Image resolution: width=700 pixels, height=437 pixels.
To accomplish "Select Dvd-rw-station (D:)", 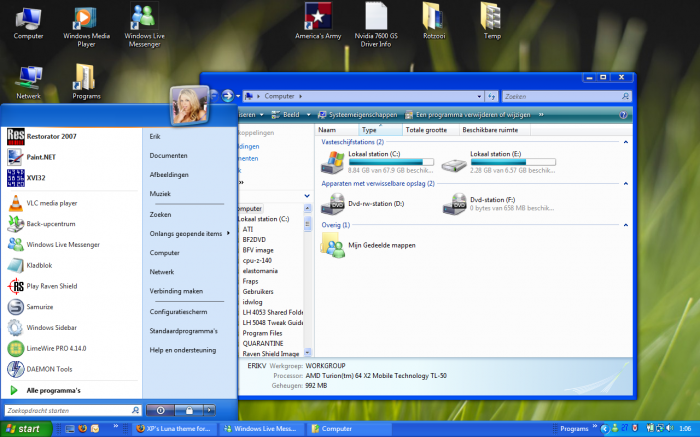I will pyautogui.click(x=362, y=204).
